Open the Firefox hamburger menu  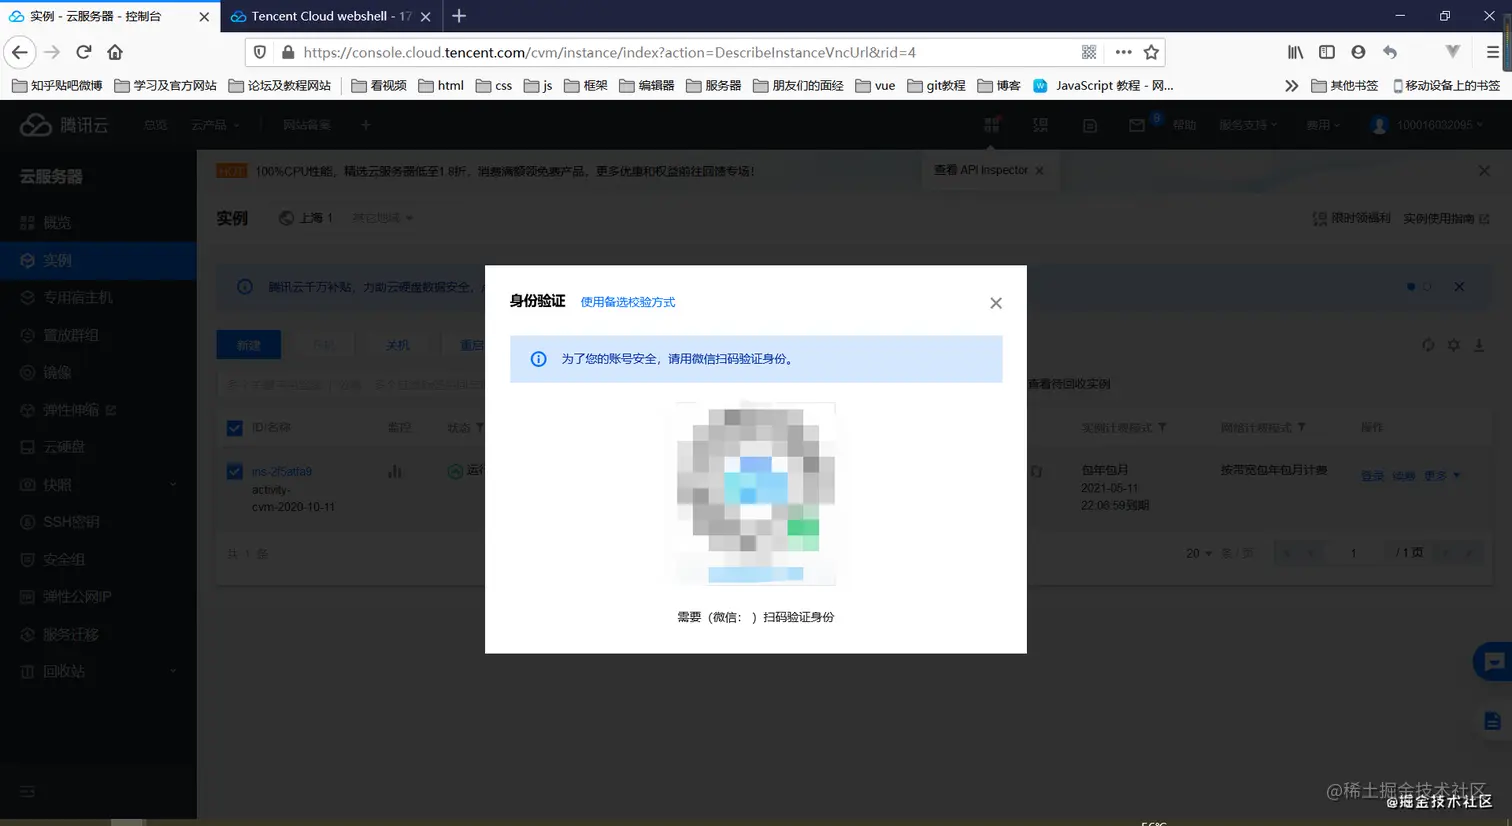[x=1492, y=52]
